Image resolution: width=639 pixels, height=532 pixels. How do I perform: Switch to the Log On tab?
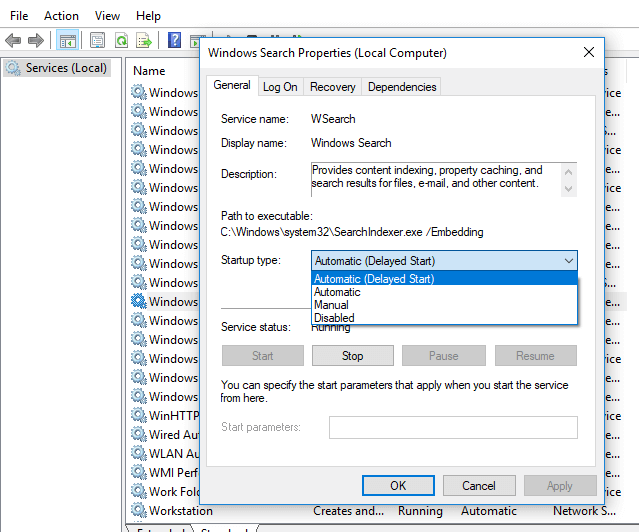point(280,87)
